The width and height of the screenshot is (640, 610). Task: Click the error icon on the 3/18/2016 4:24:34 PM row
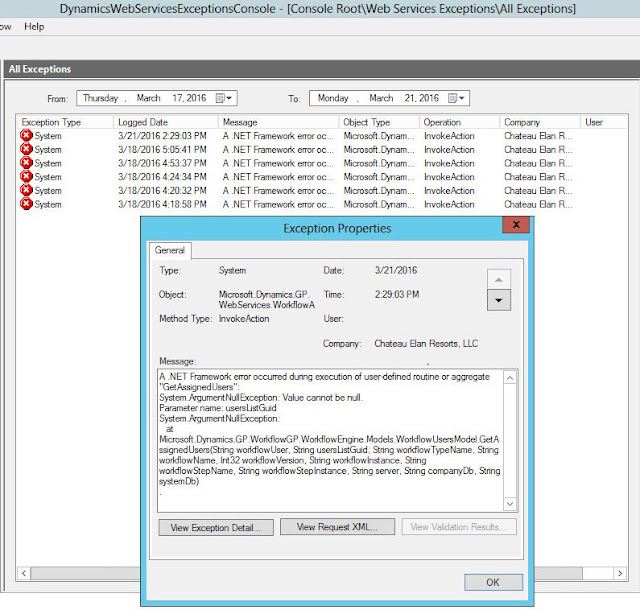(x=26, y=176)
